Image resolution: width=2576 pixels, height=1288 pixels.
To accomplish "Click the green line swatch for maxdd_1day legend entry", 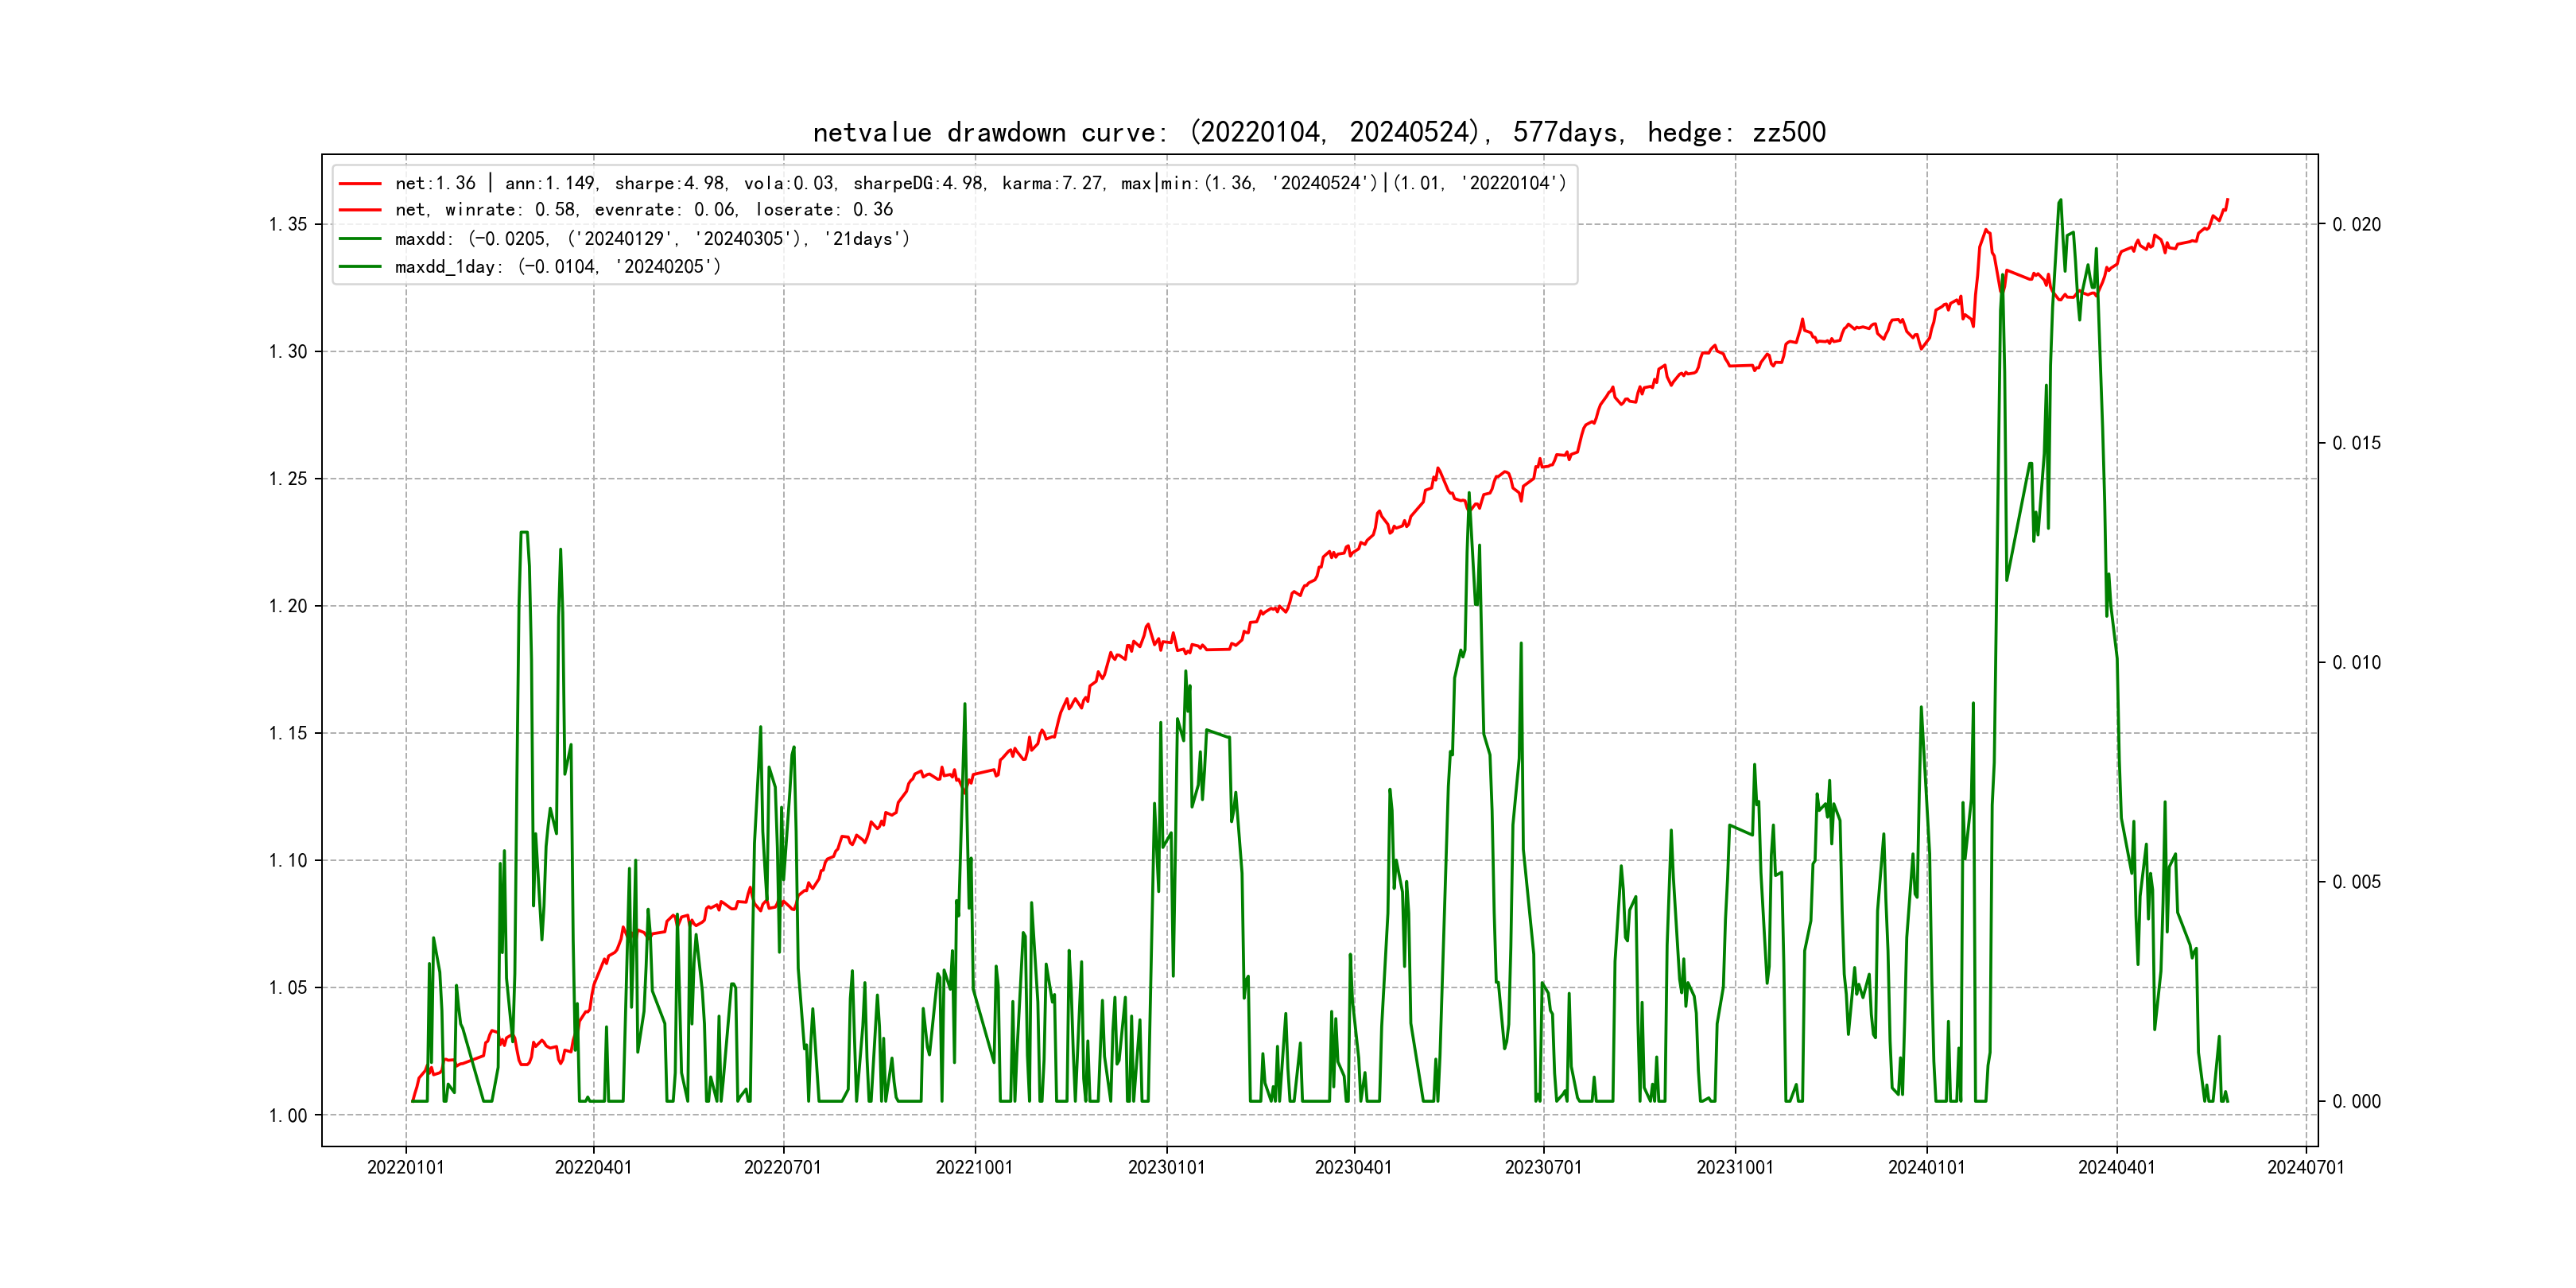I will pyautogui.click(x=360, y=267).
